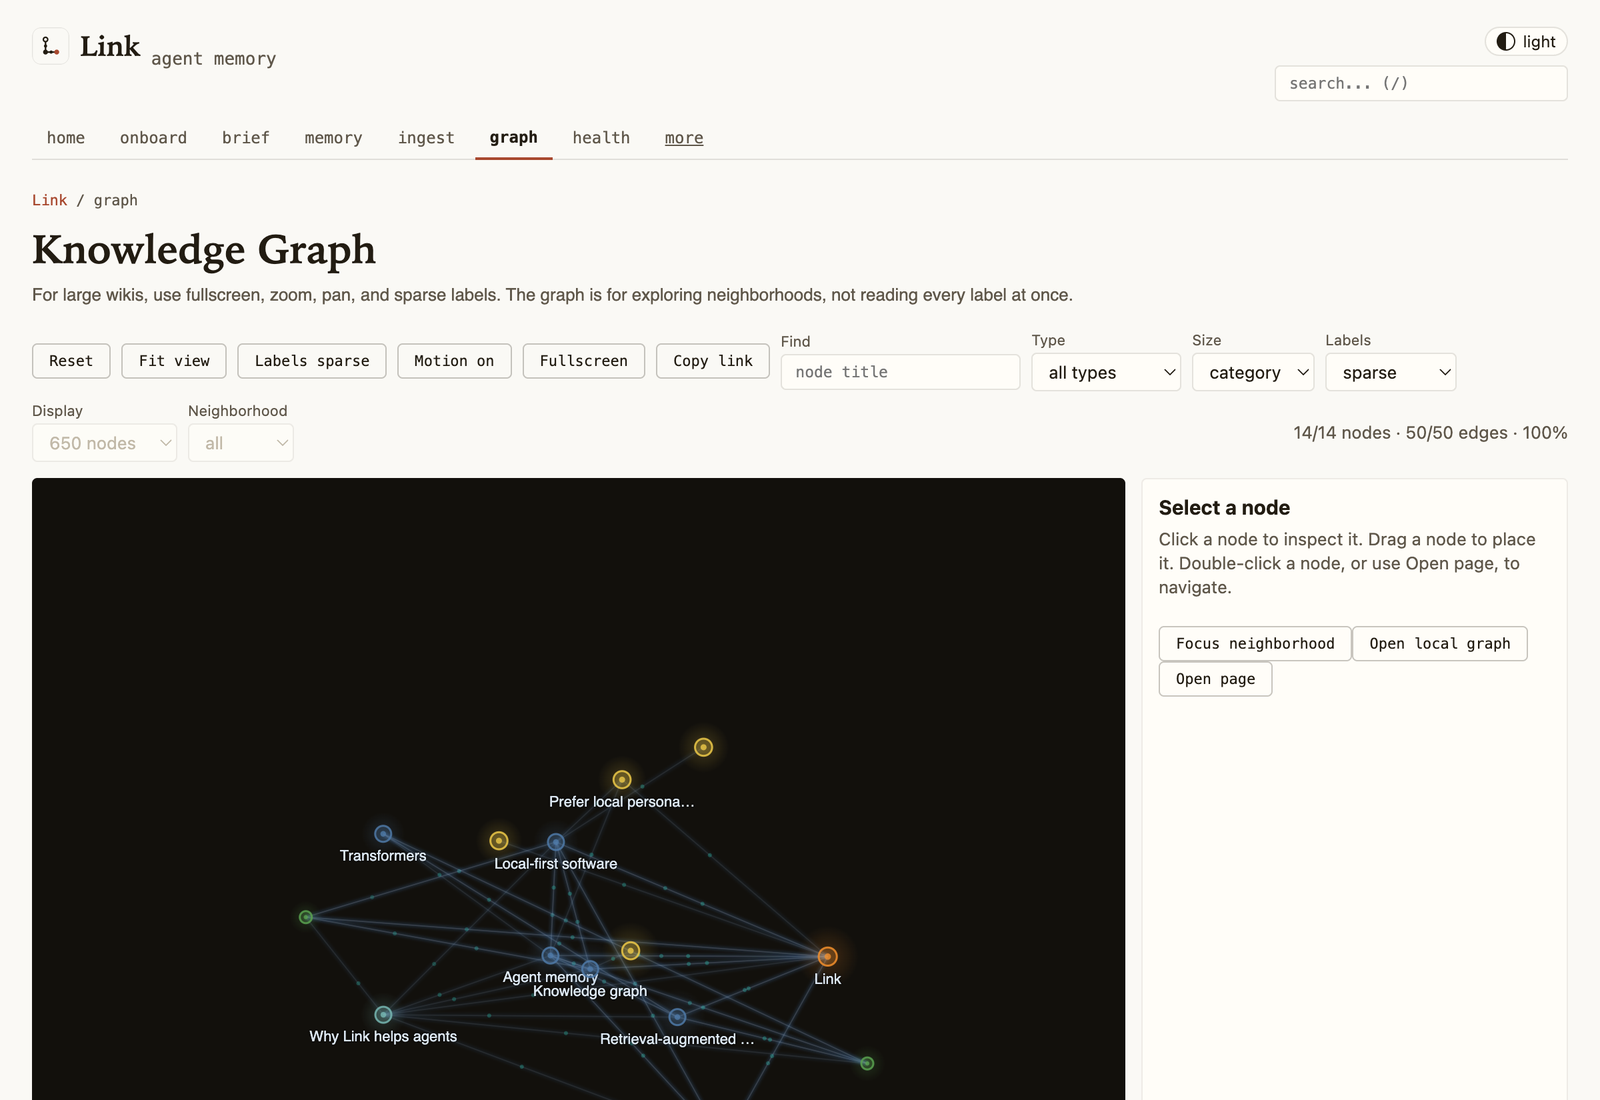Select the topmost yellow unlabeled node
The image size is (1600, 1100).
point(704,747)
